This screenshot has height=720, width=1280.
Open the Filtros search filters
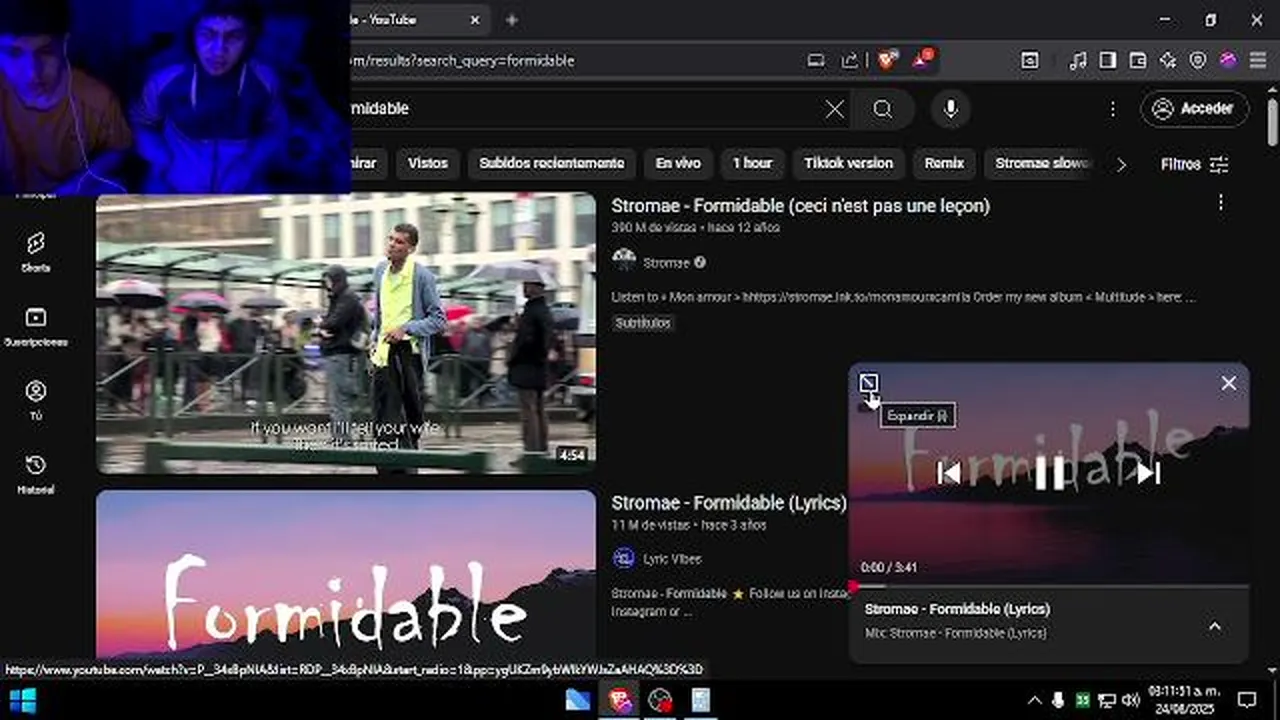[x=1195, y=164]
